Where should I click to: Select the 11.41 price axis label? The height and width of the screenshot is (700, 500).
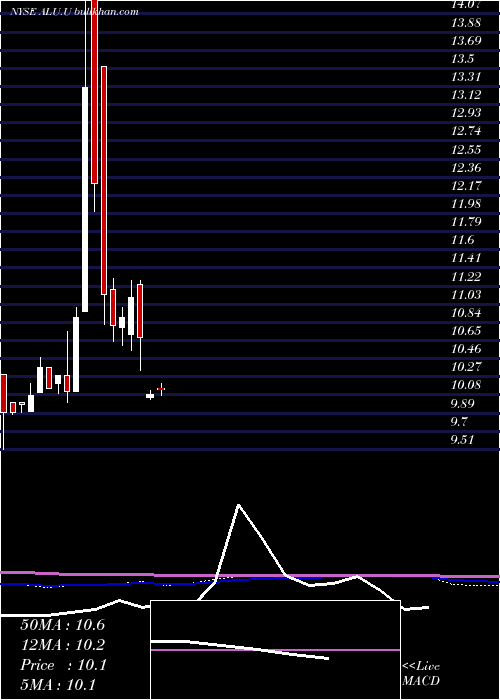click(466, 258)
